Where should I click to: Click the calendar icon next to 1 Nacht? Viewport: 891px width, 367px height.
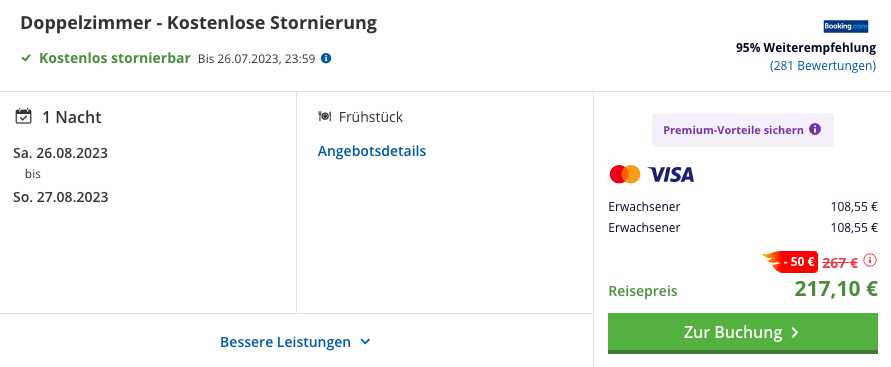point(23,116)
